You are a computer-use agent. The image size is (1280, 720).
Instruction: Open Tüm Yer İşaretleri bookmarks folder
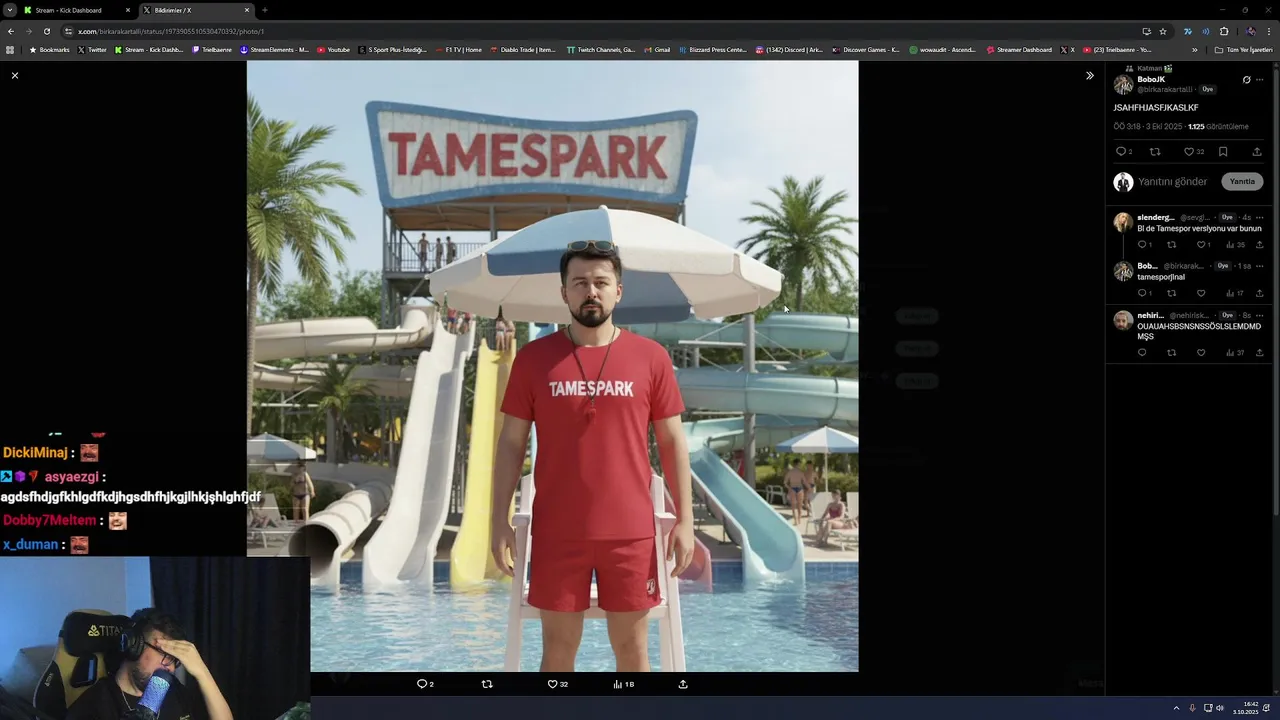1244,49
